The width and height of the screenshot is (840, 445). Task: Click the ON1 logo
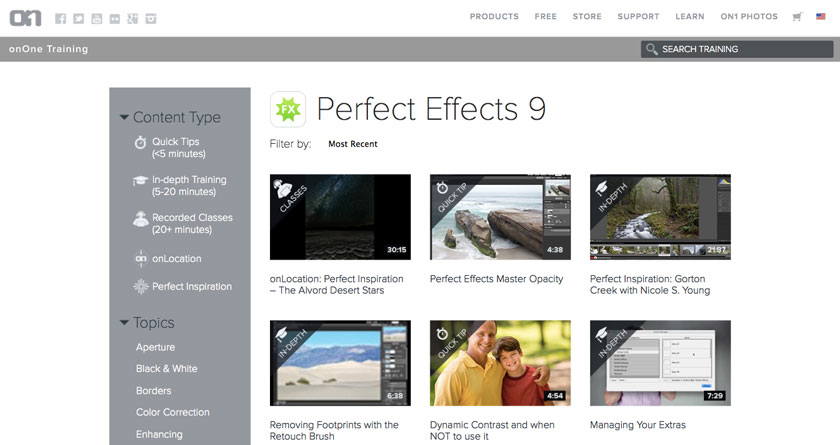[x=25, y=18]
